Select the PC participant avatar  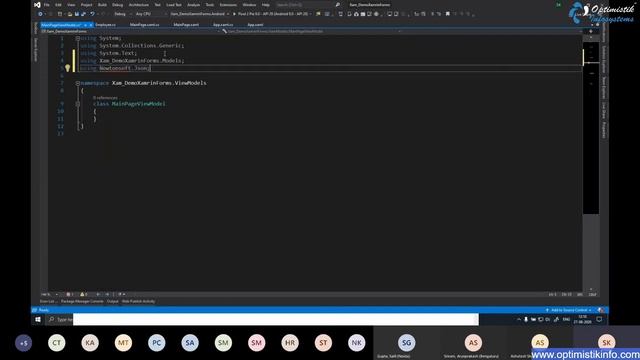pos(157,343)
